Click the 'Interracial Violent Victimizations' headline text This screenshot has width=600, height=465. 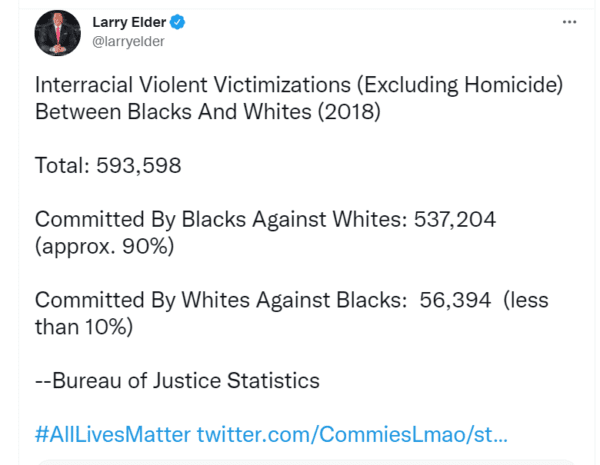point(193,85)
